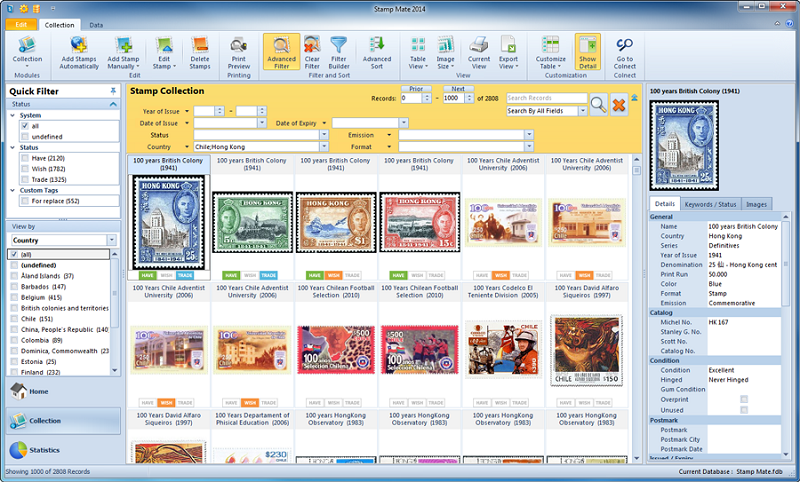Increase the Records start value stepper
Screen dimensions: 800x482
click(x=427, y=96)
